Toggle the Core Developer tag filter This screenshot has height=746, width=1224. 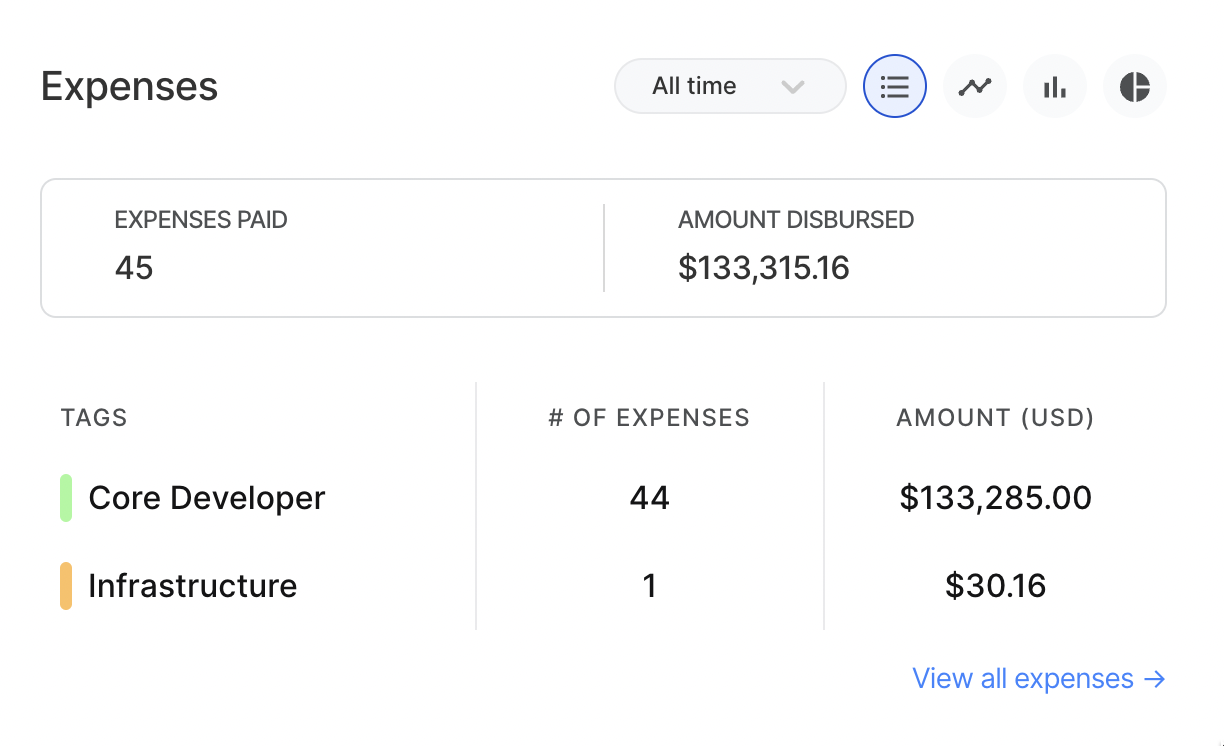[206, 497]
